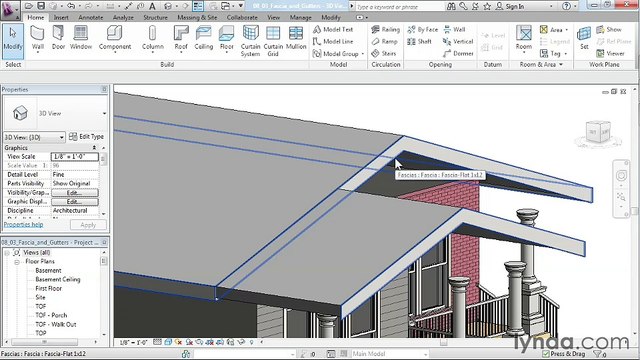Viewport: 640px width, 360px height.
Task: Choose the Door tool
Action: [x=58, y=38]
